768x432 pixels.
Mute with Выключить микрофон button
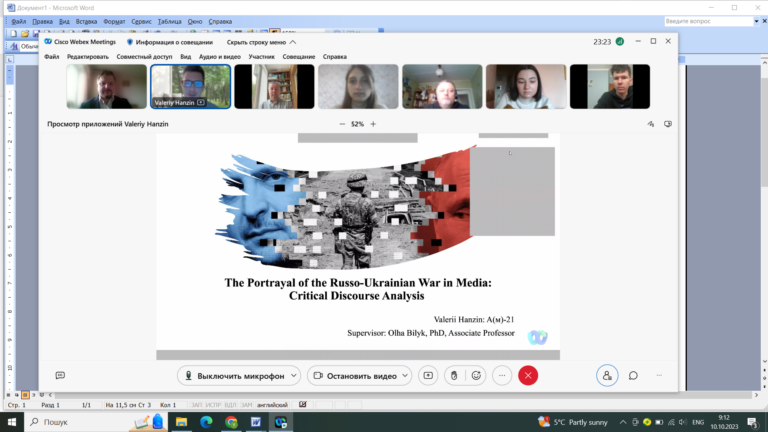[235, 376]
